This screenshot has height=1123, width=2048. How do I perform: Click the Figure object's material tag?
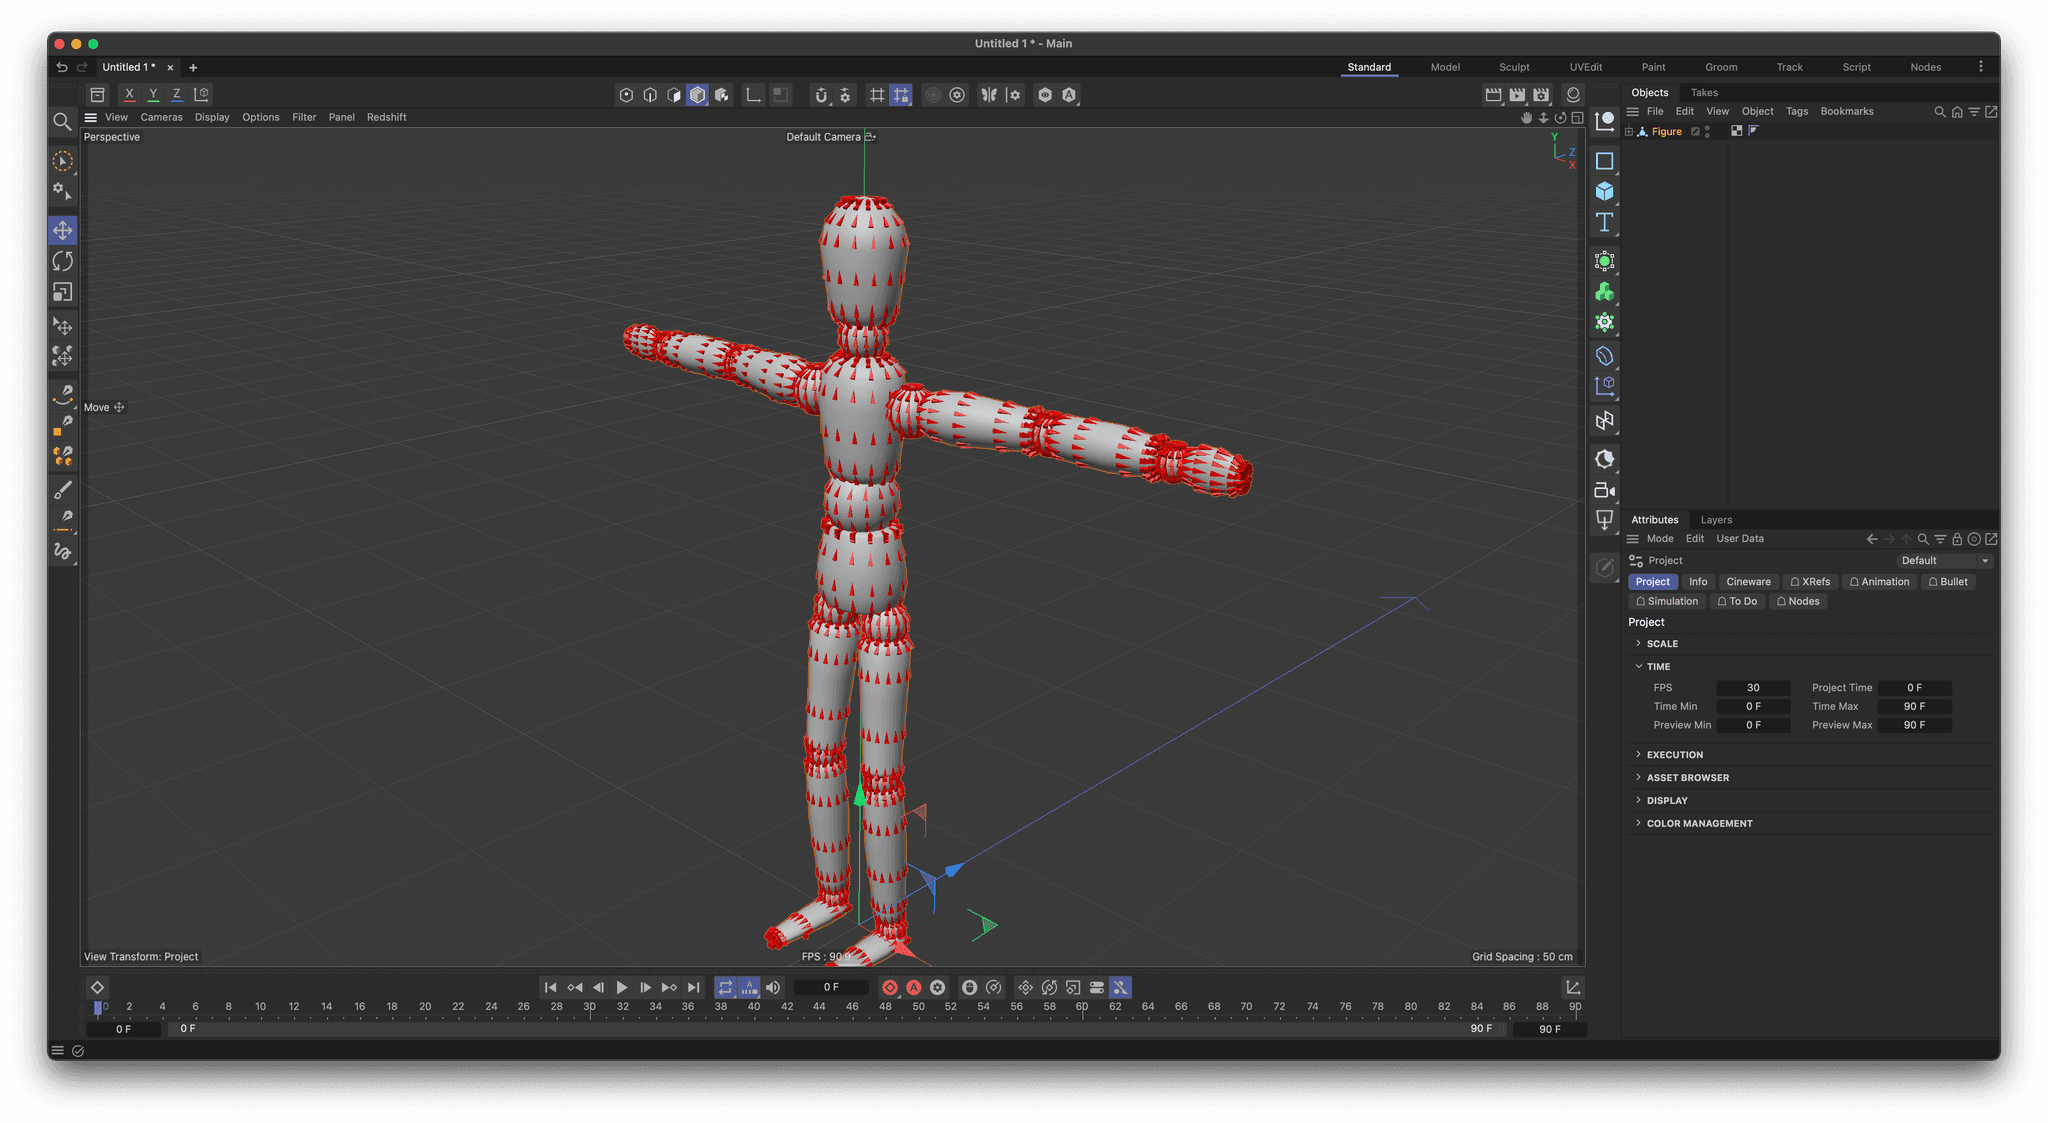pyautogui.click(x=1736, y=131)
